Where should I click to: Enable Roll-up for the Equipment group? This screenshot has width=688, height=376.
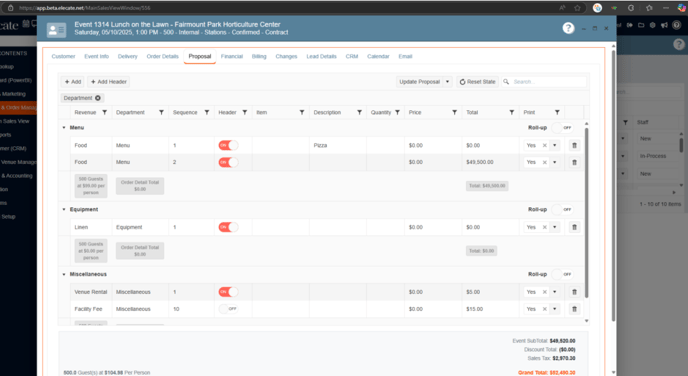(x=562, y=209)
